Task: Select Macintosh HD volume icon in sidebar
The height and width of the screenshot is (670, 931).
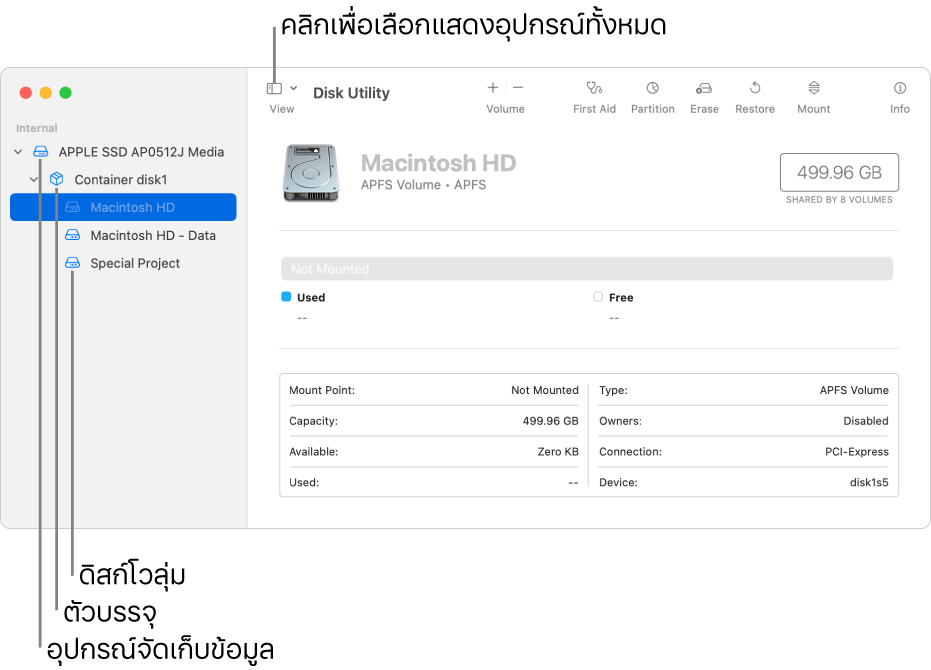Action: [72, 207]
